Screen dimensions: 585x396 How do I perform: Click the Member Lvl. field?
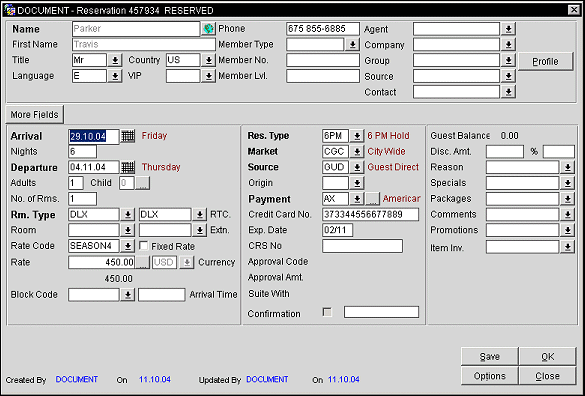(323, 76)
